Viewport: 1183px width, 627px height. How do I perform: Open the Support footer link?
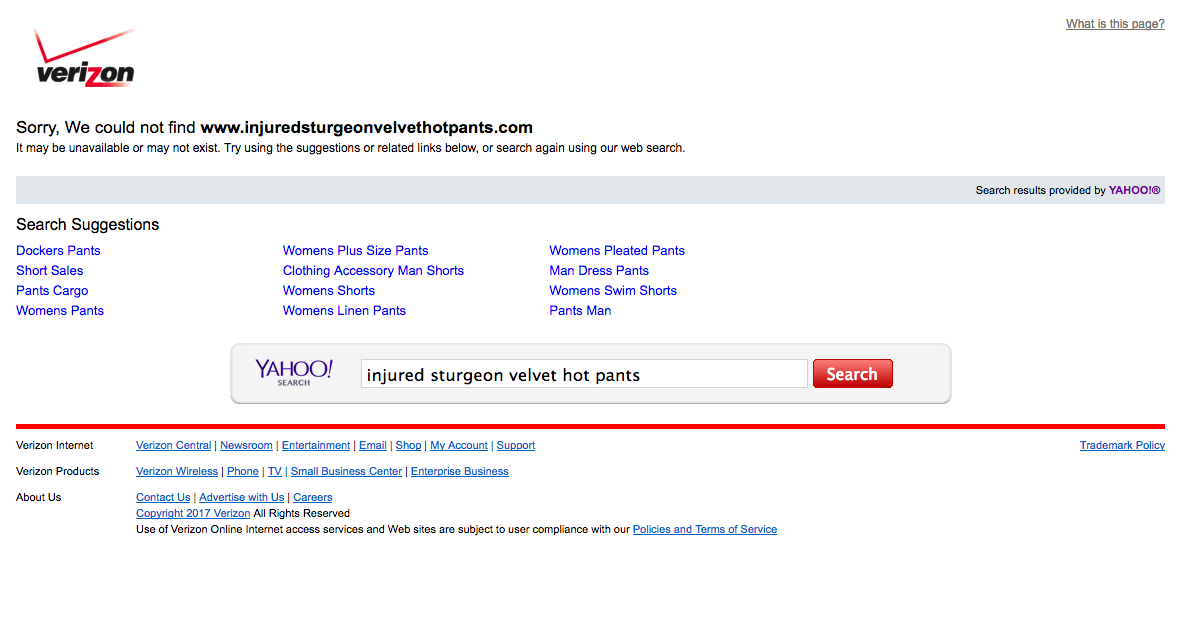click(515, 446)
